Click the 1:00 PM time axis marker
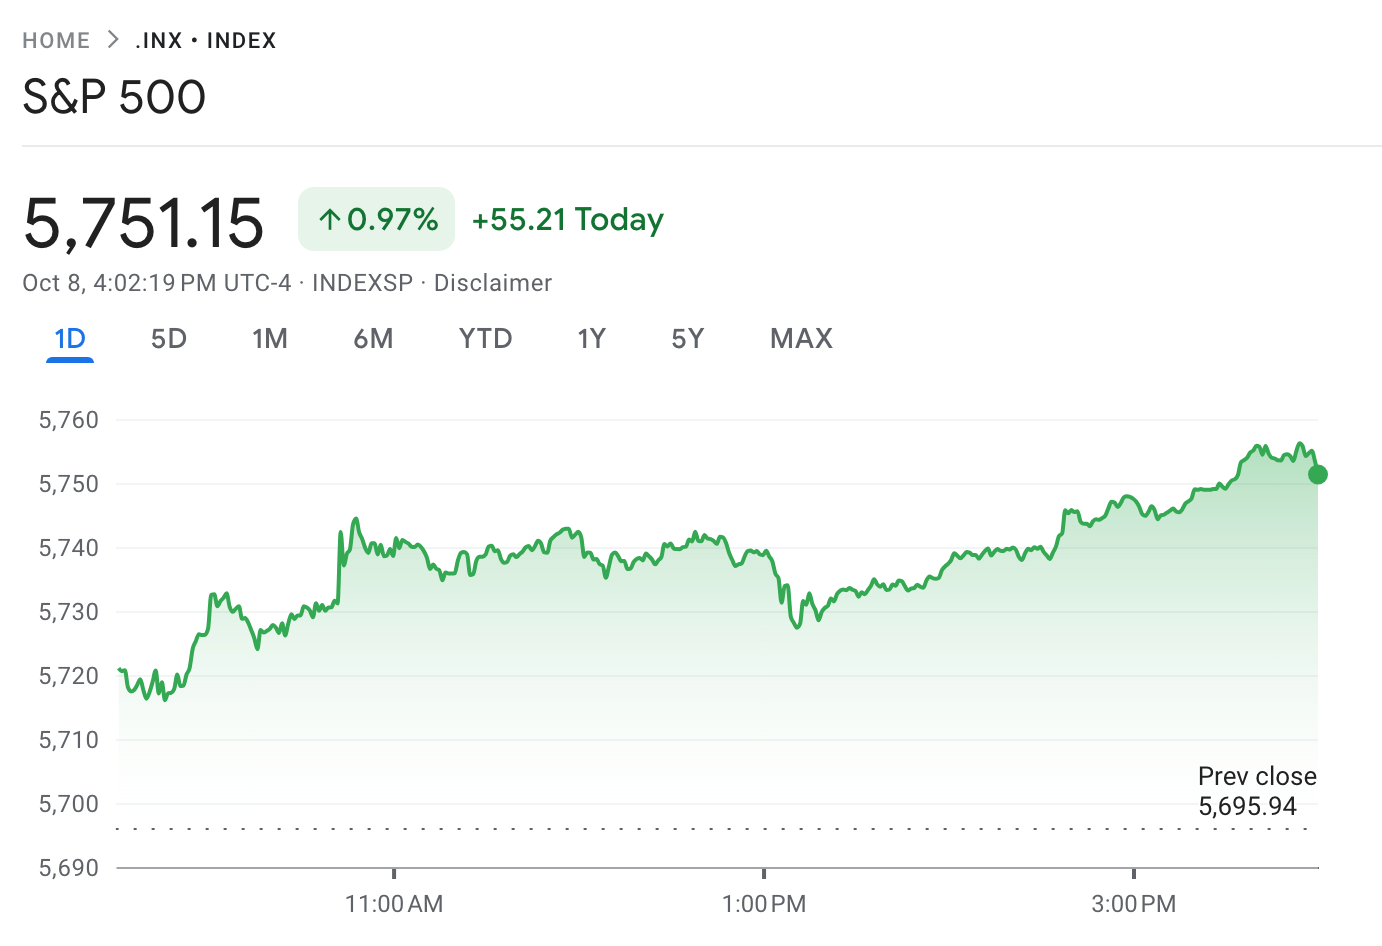Viewport: 1382px width, 946px height. tap(764, 904)
